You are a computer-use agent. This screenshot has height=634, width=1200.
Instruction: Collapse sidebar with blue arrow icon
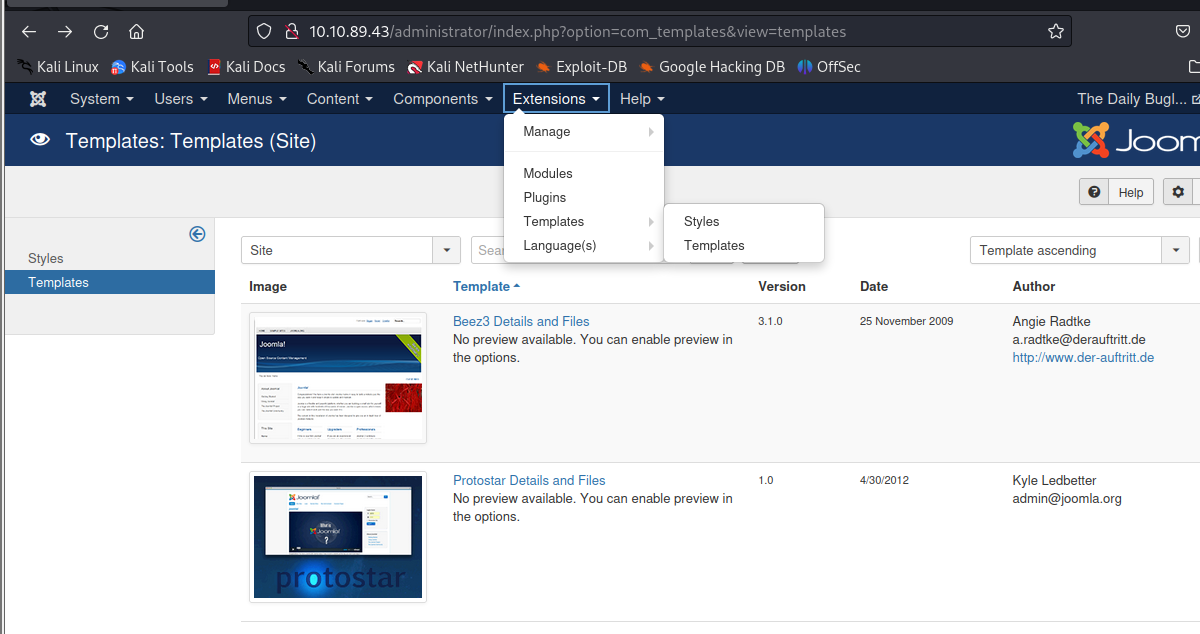click(197, 233)
